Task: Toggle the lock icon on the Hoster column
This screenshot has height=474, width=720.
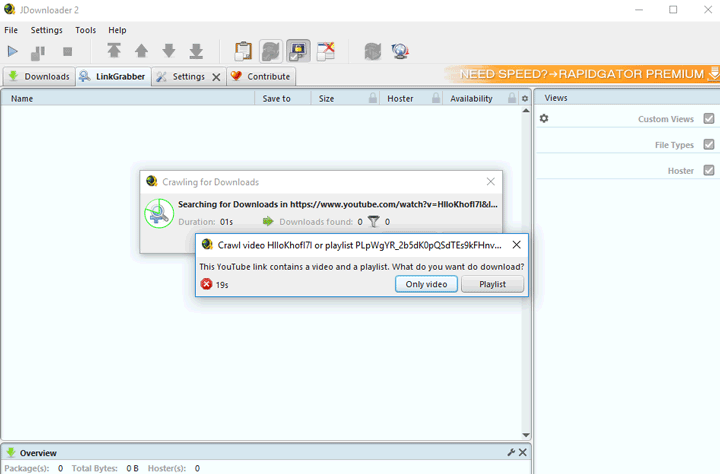Action: coord(436,98)
